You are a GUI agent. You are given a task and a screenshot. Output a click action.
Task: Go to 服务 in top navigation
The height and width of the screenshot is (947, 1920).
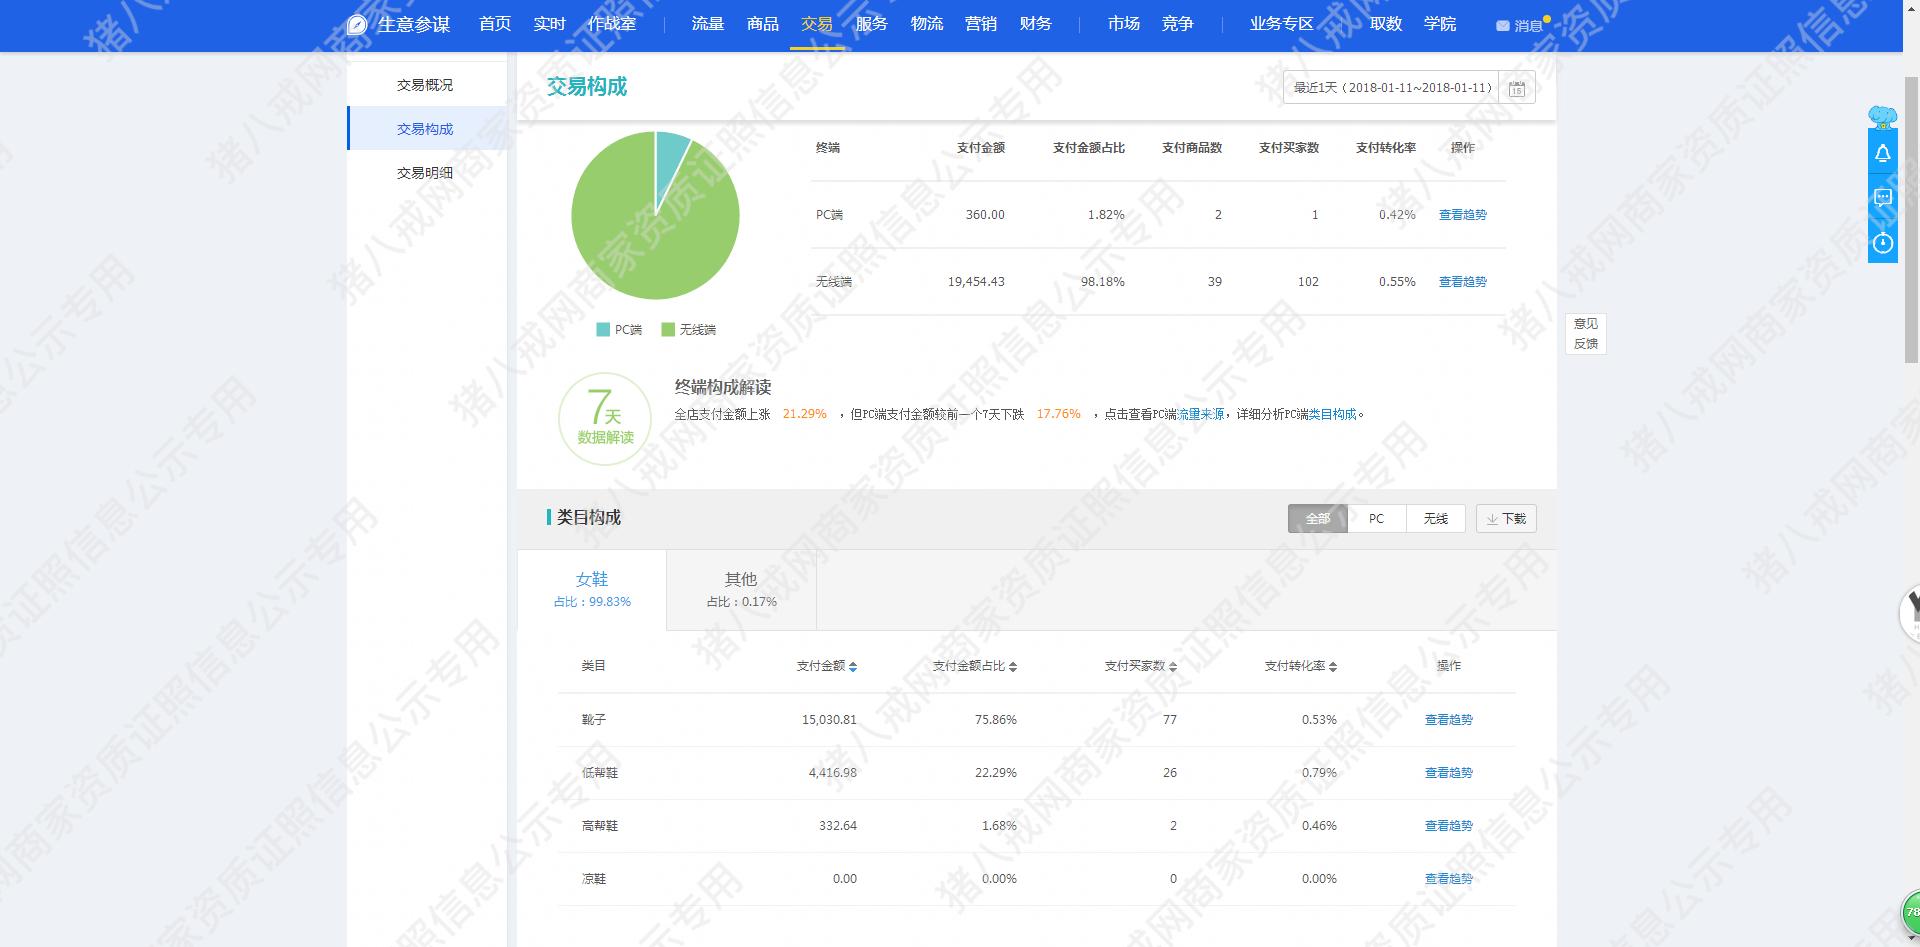[872, 24]
